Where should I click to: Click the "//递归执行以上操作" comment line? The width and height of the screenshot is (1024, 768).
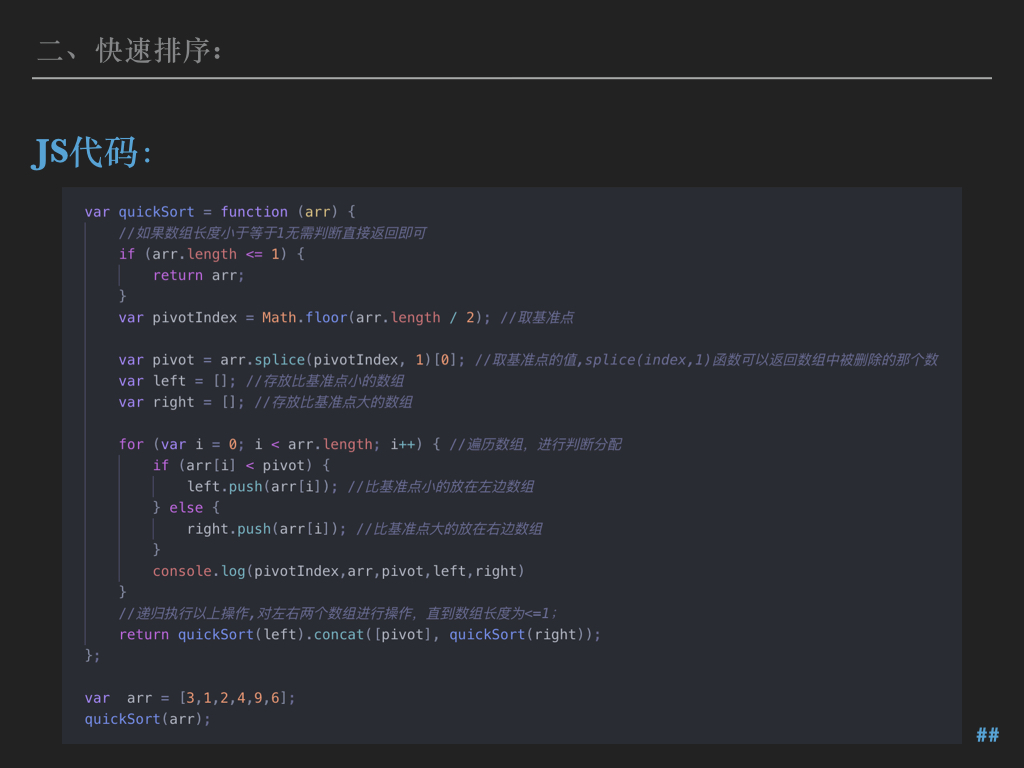pos(338,613)
